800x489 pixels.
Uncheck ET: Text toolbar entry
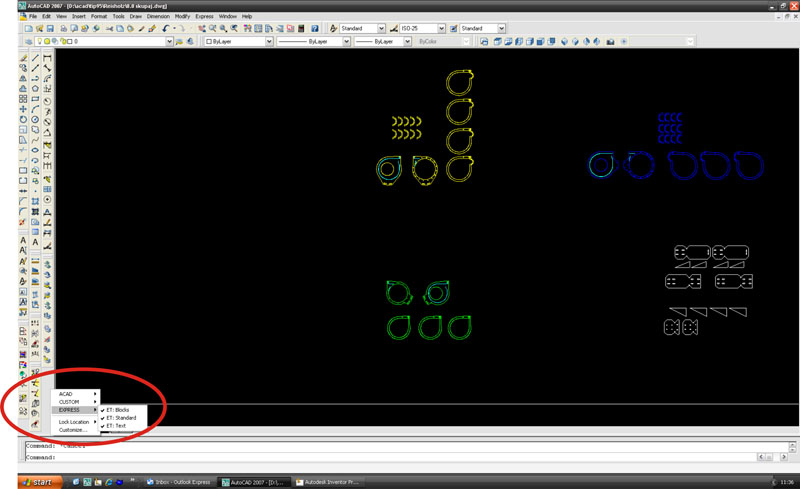(x=116, y=426)
